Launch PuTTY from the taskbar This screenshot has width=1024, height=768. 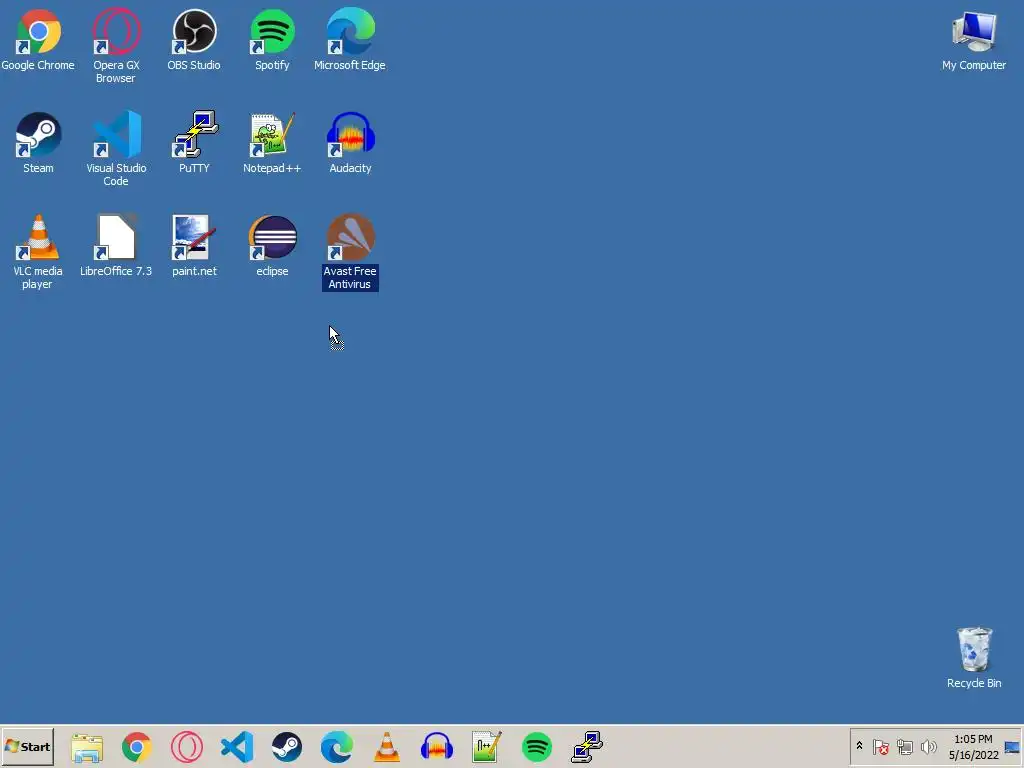[x=586, y=747]
